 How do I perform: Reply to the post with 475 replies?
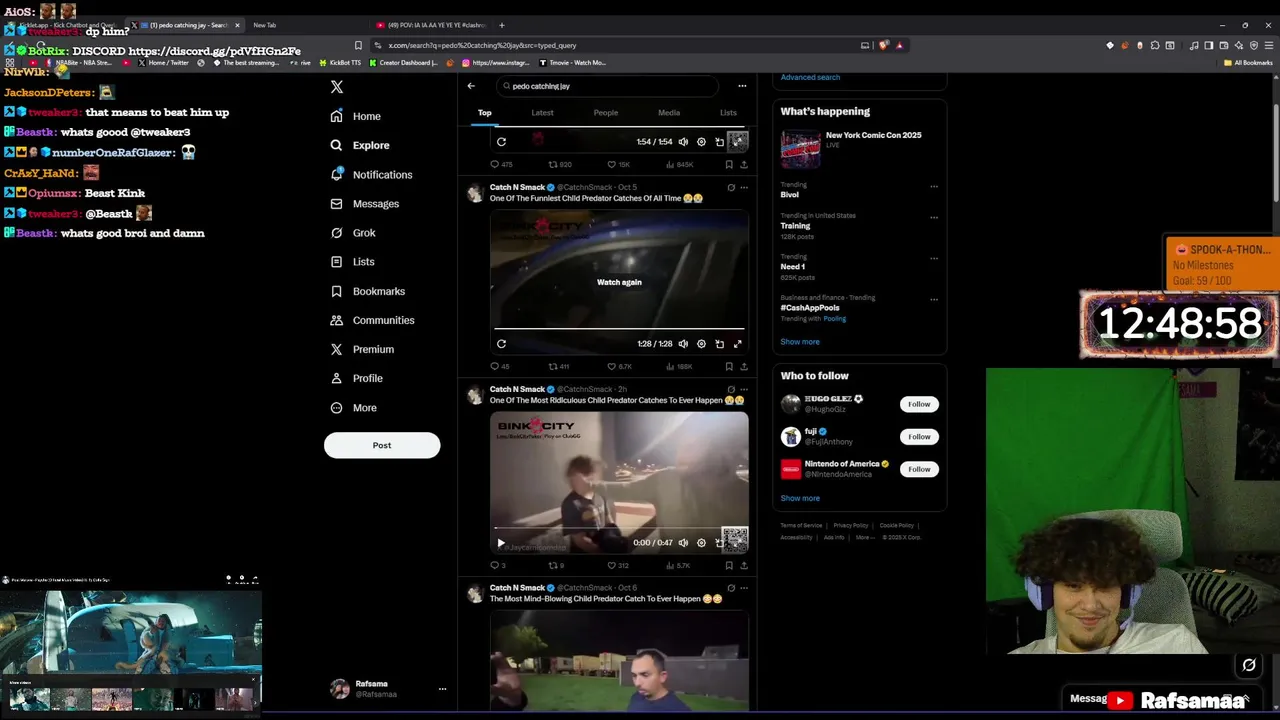pos(500,164)
